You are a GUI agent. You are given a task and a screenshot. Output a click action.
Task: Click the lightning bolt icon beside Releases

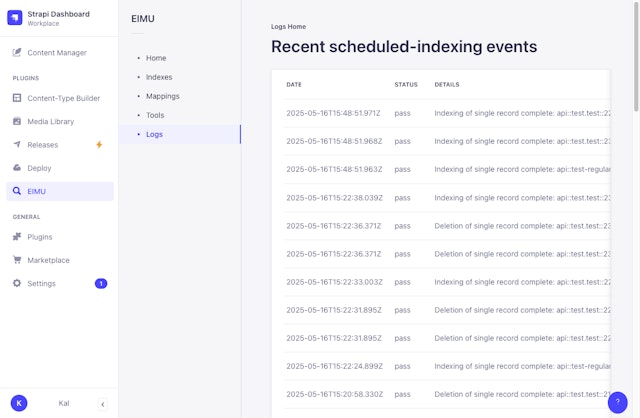tap(99, 145)
